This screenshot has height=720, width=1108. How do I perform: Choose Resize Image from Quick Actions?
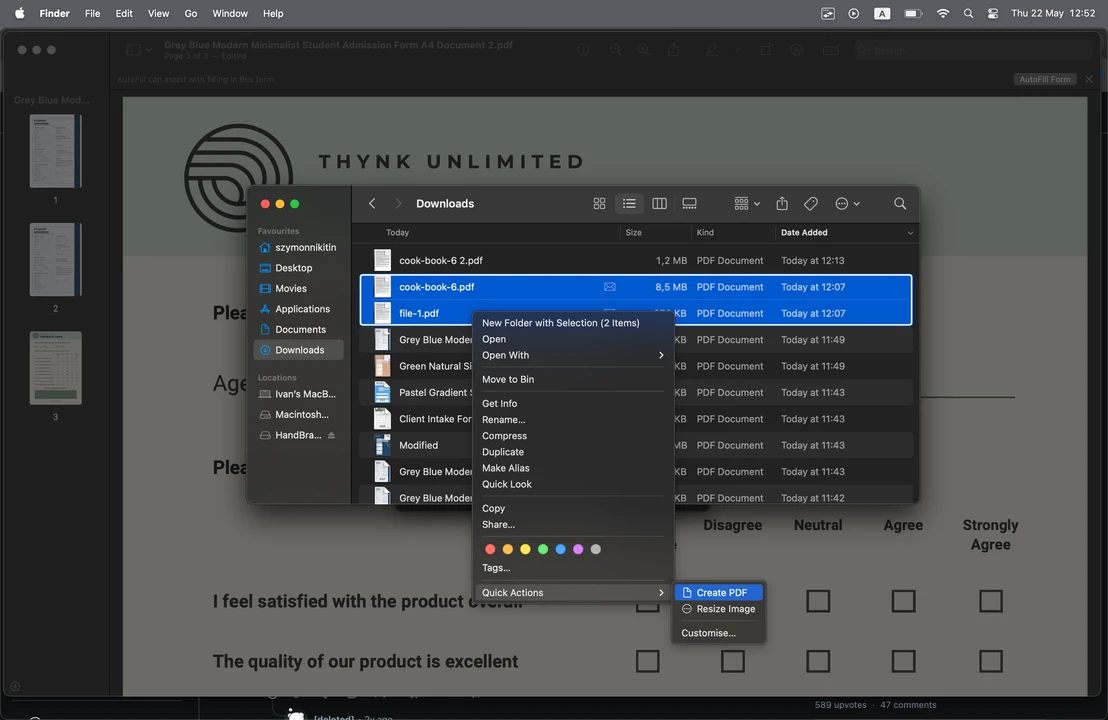719,609
